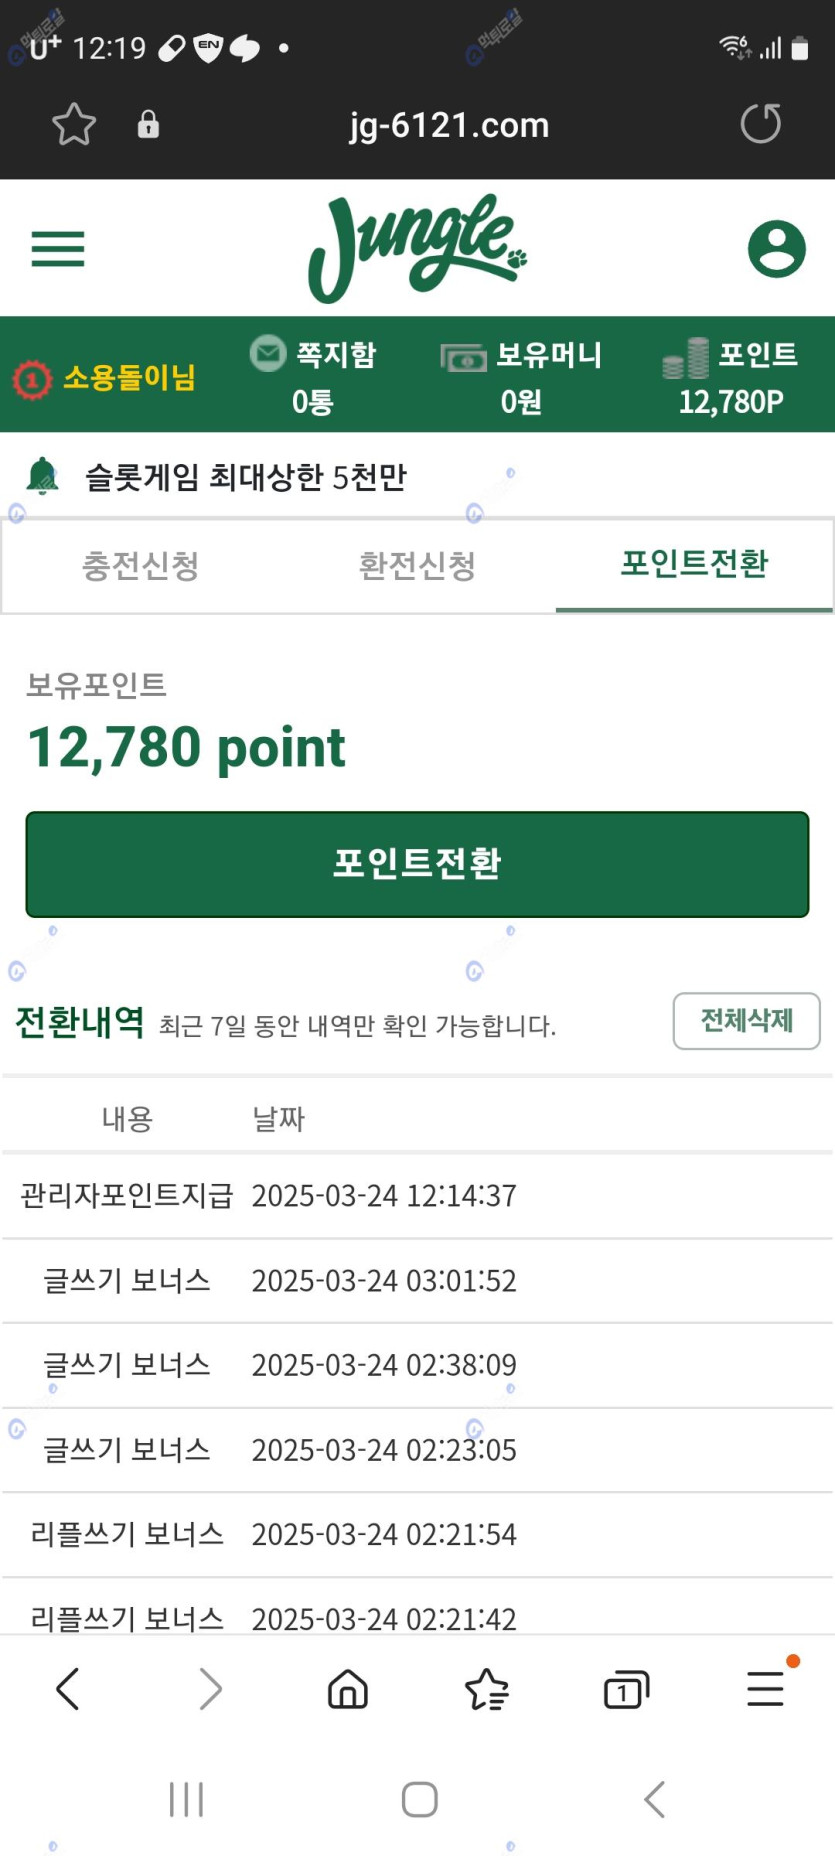The image size is (835, 1856).
Task: Switch to the 환전신청 tab
Action: pyautogui.click(x=417, y=565)
